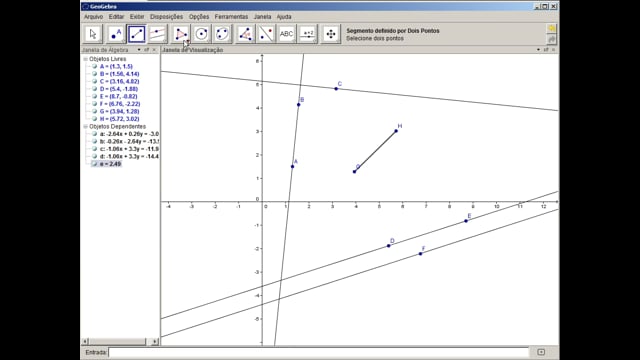Collapse the Objetos Livres tree group
This screenshot has width=640, height=360.
(86, 59)
